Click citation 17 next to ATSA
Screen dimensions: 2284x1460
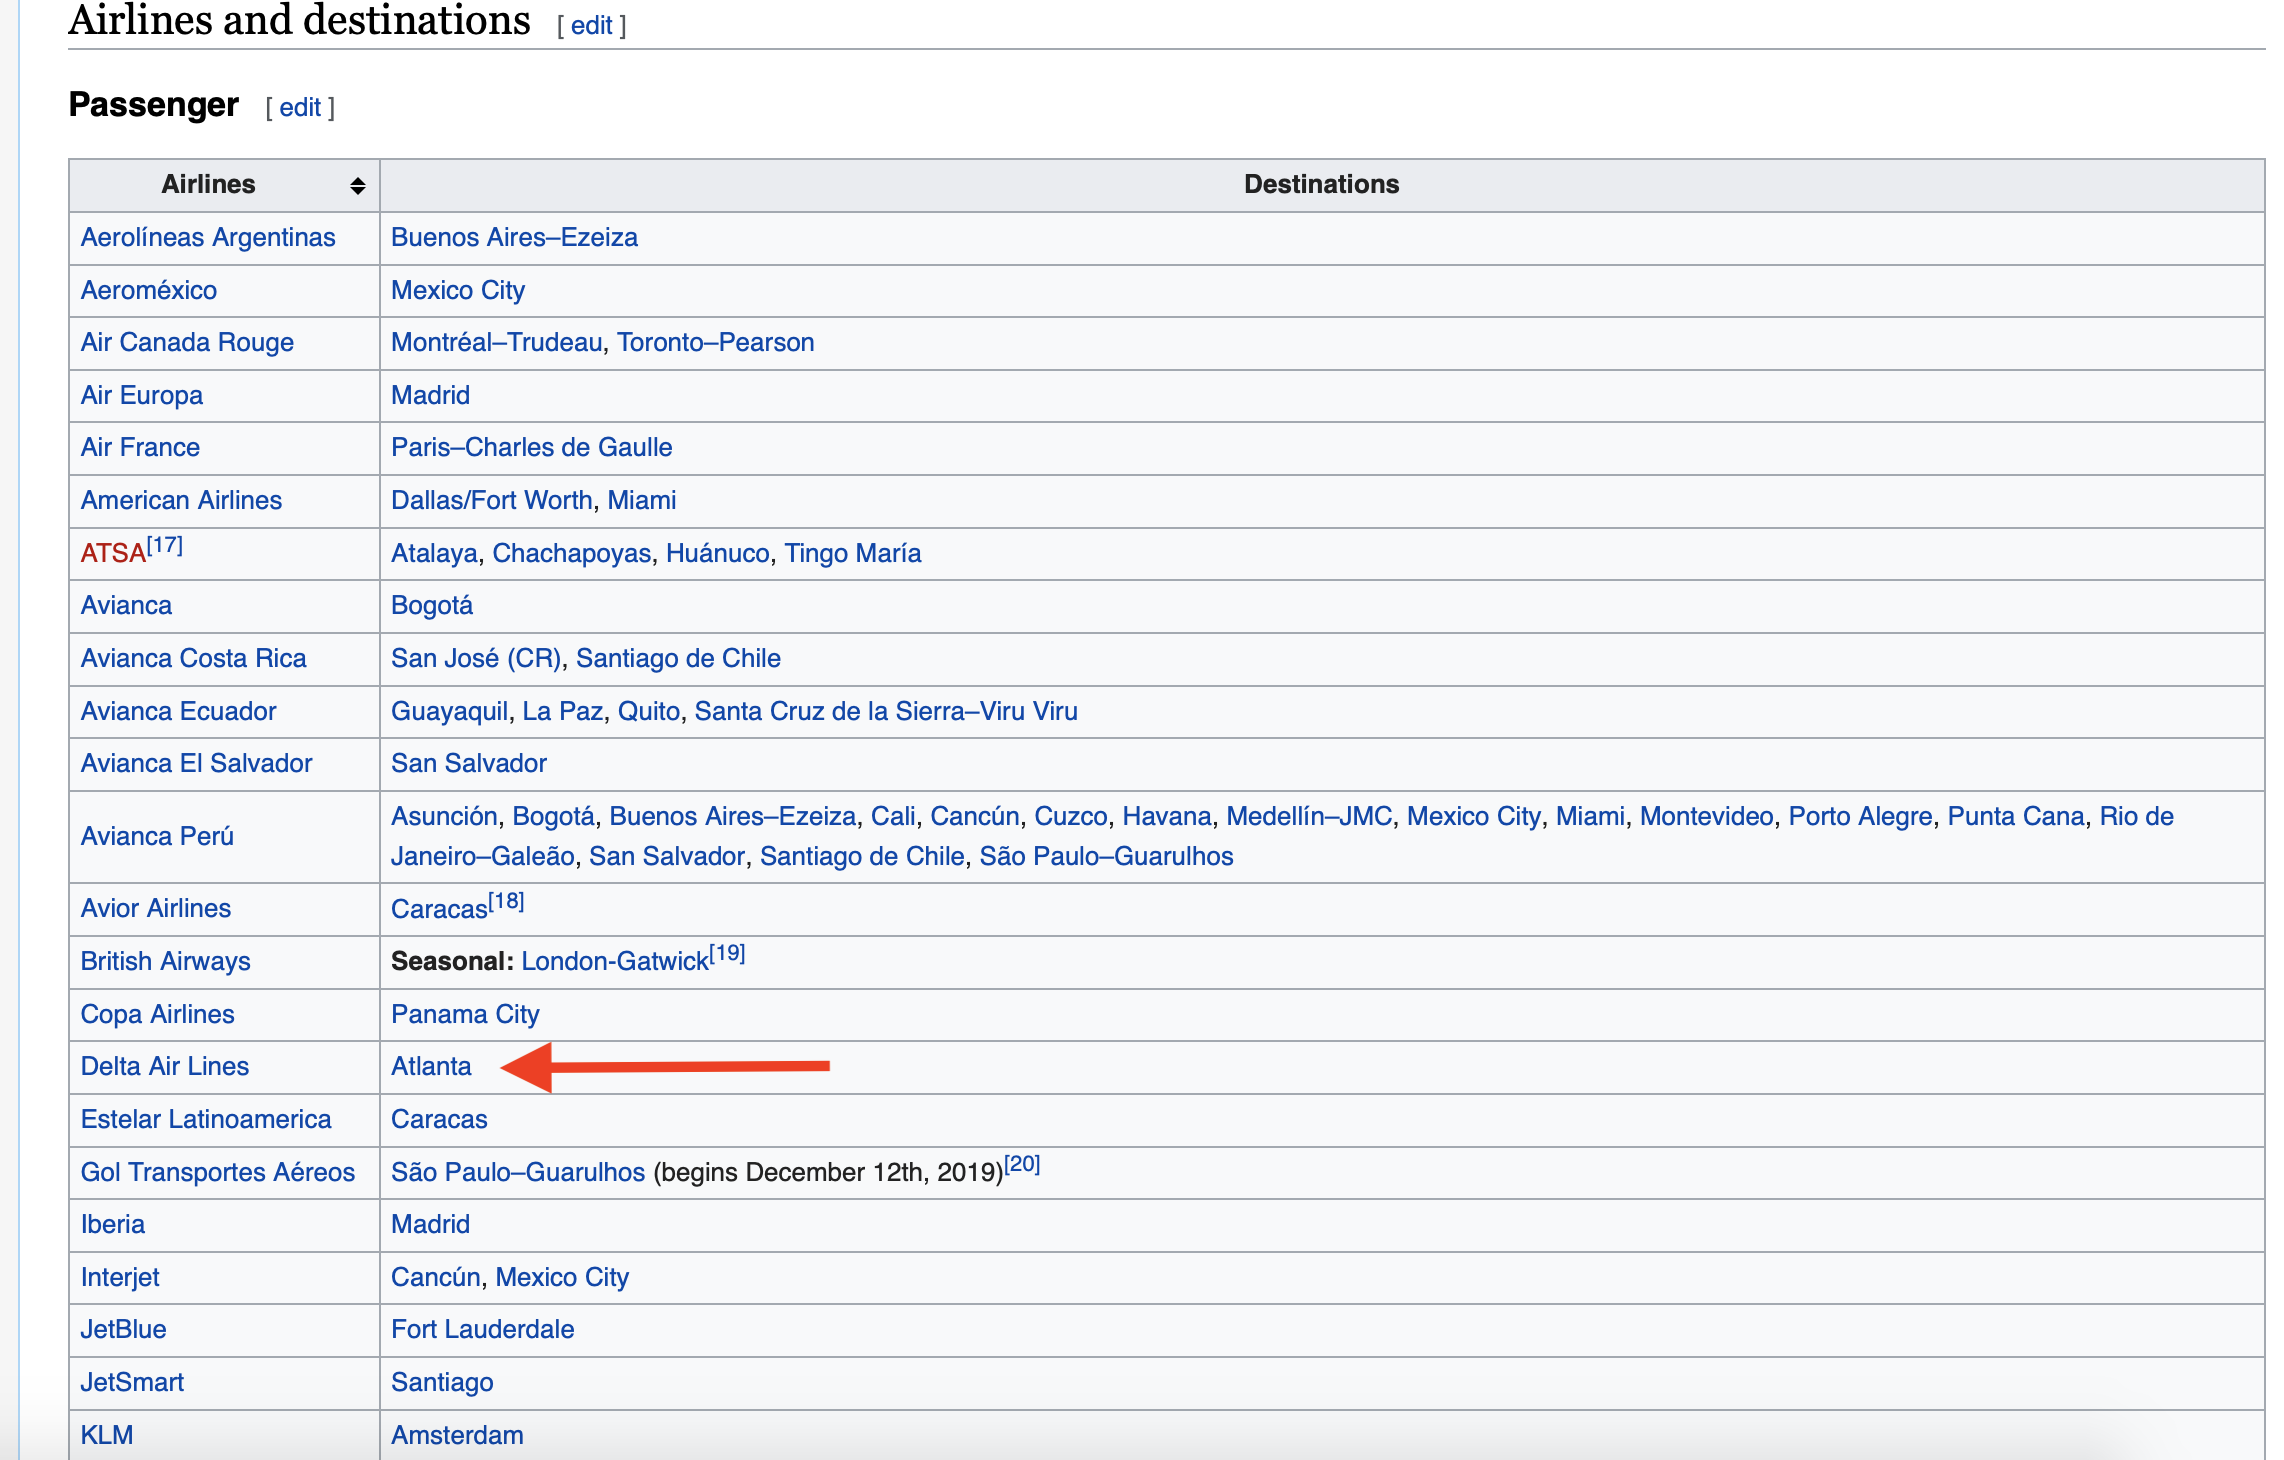(165, 546)
